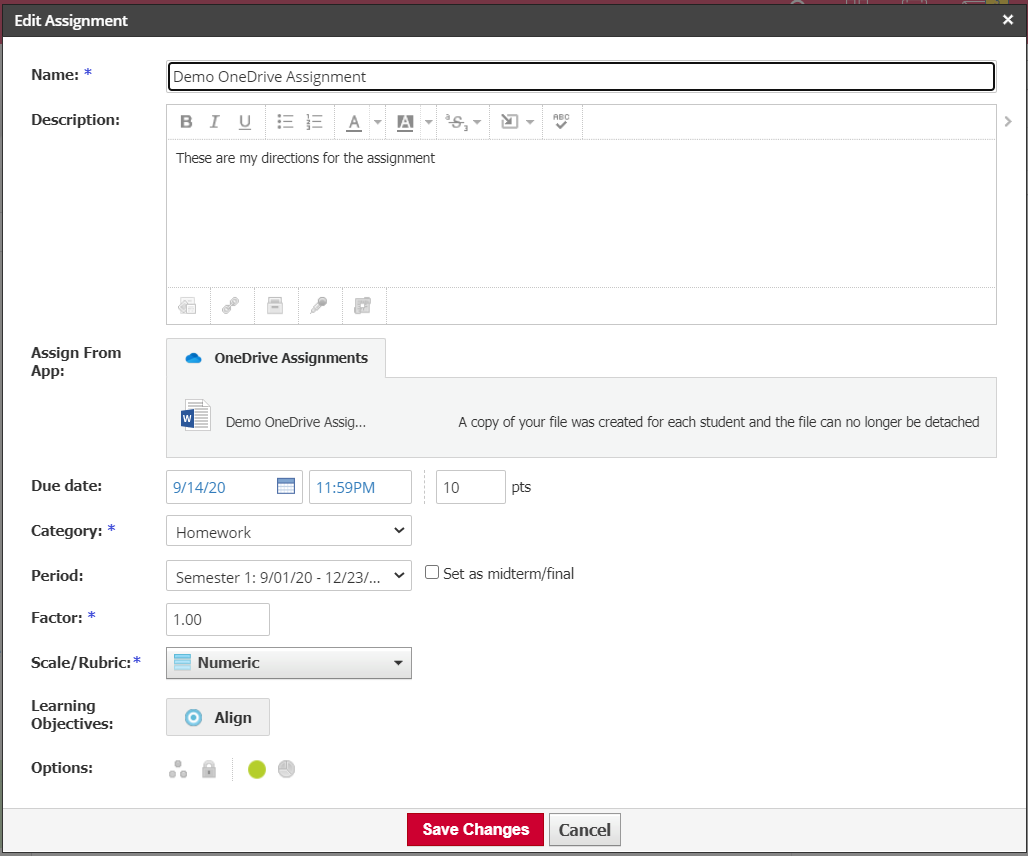Screen dimensions: 1028x856
Task: Click the microphone audio recording icon
Action: [319, 306]
